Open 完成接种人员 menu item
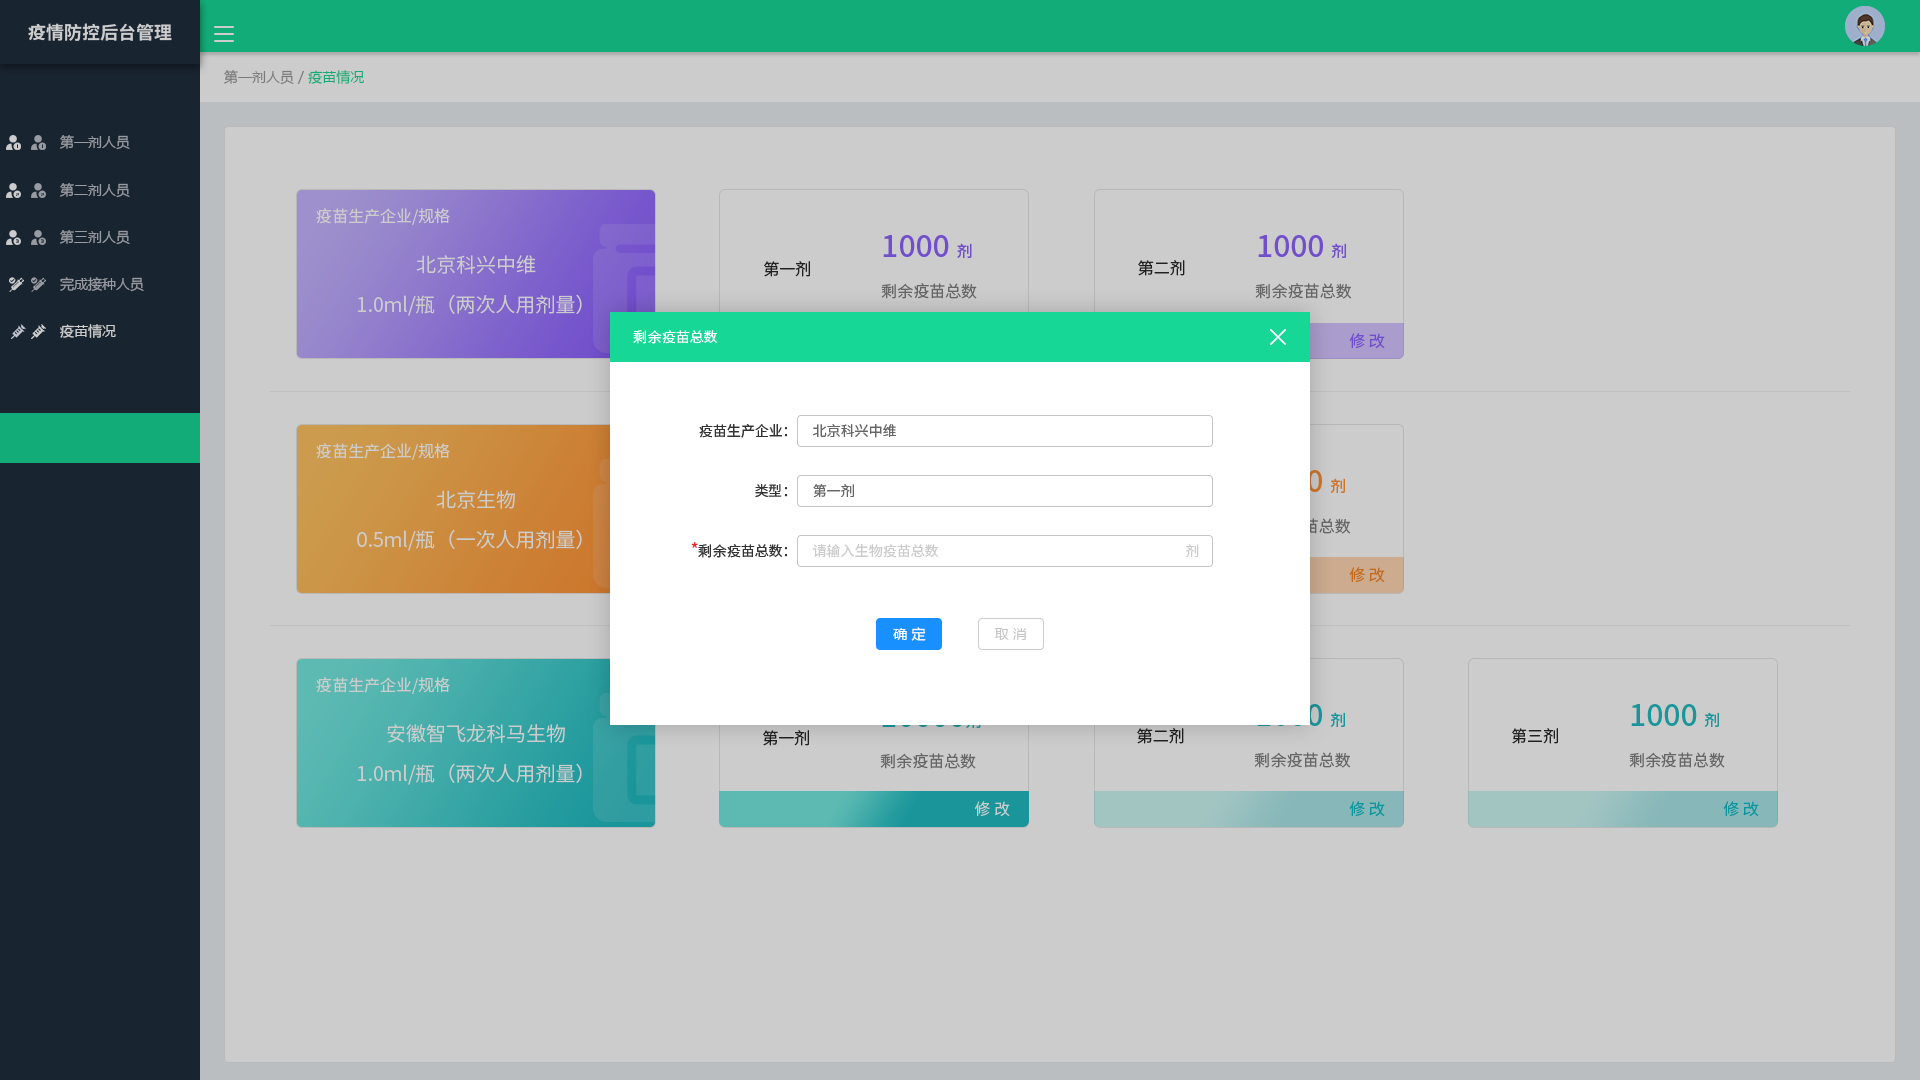Screen dimensions: 1920x1080 [100, 284]
